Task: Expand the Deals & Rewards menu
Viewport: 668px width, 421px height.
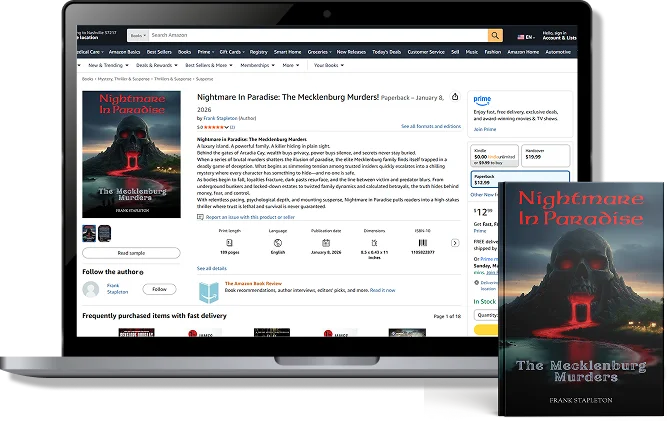Action: 157,65
